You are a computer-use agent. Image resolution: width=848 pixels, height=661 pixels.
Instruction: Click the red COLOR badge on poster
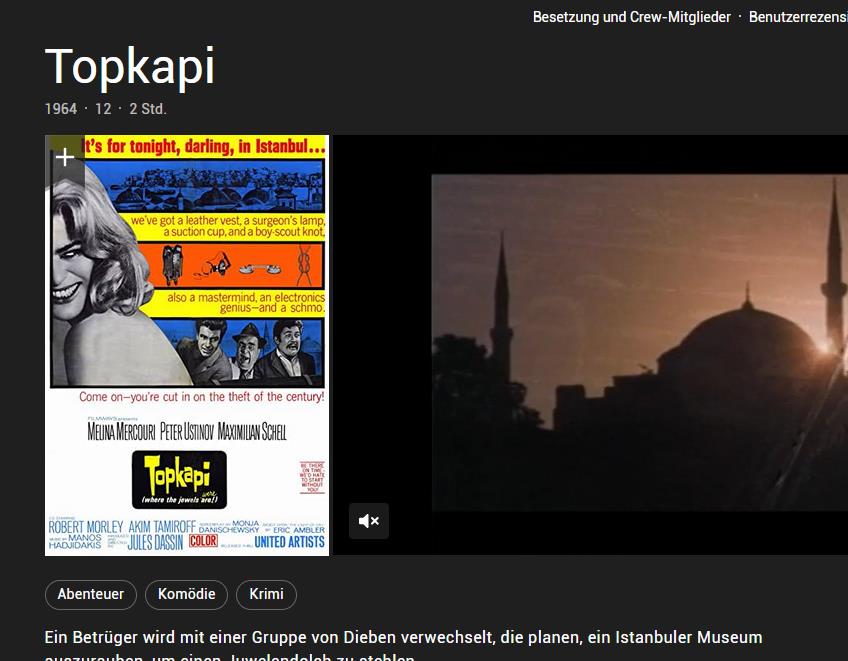click(203, 541)
